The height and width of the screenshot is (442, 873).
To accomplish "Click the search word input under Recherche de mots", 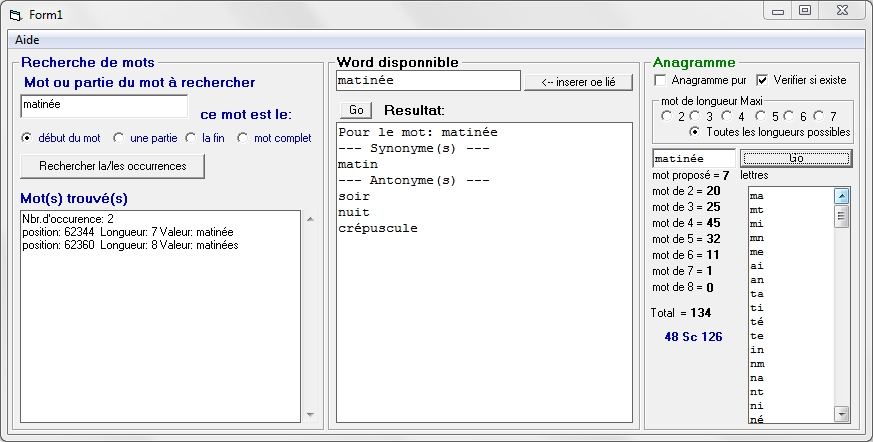I will [103, 106].
